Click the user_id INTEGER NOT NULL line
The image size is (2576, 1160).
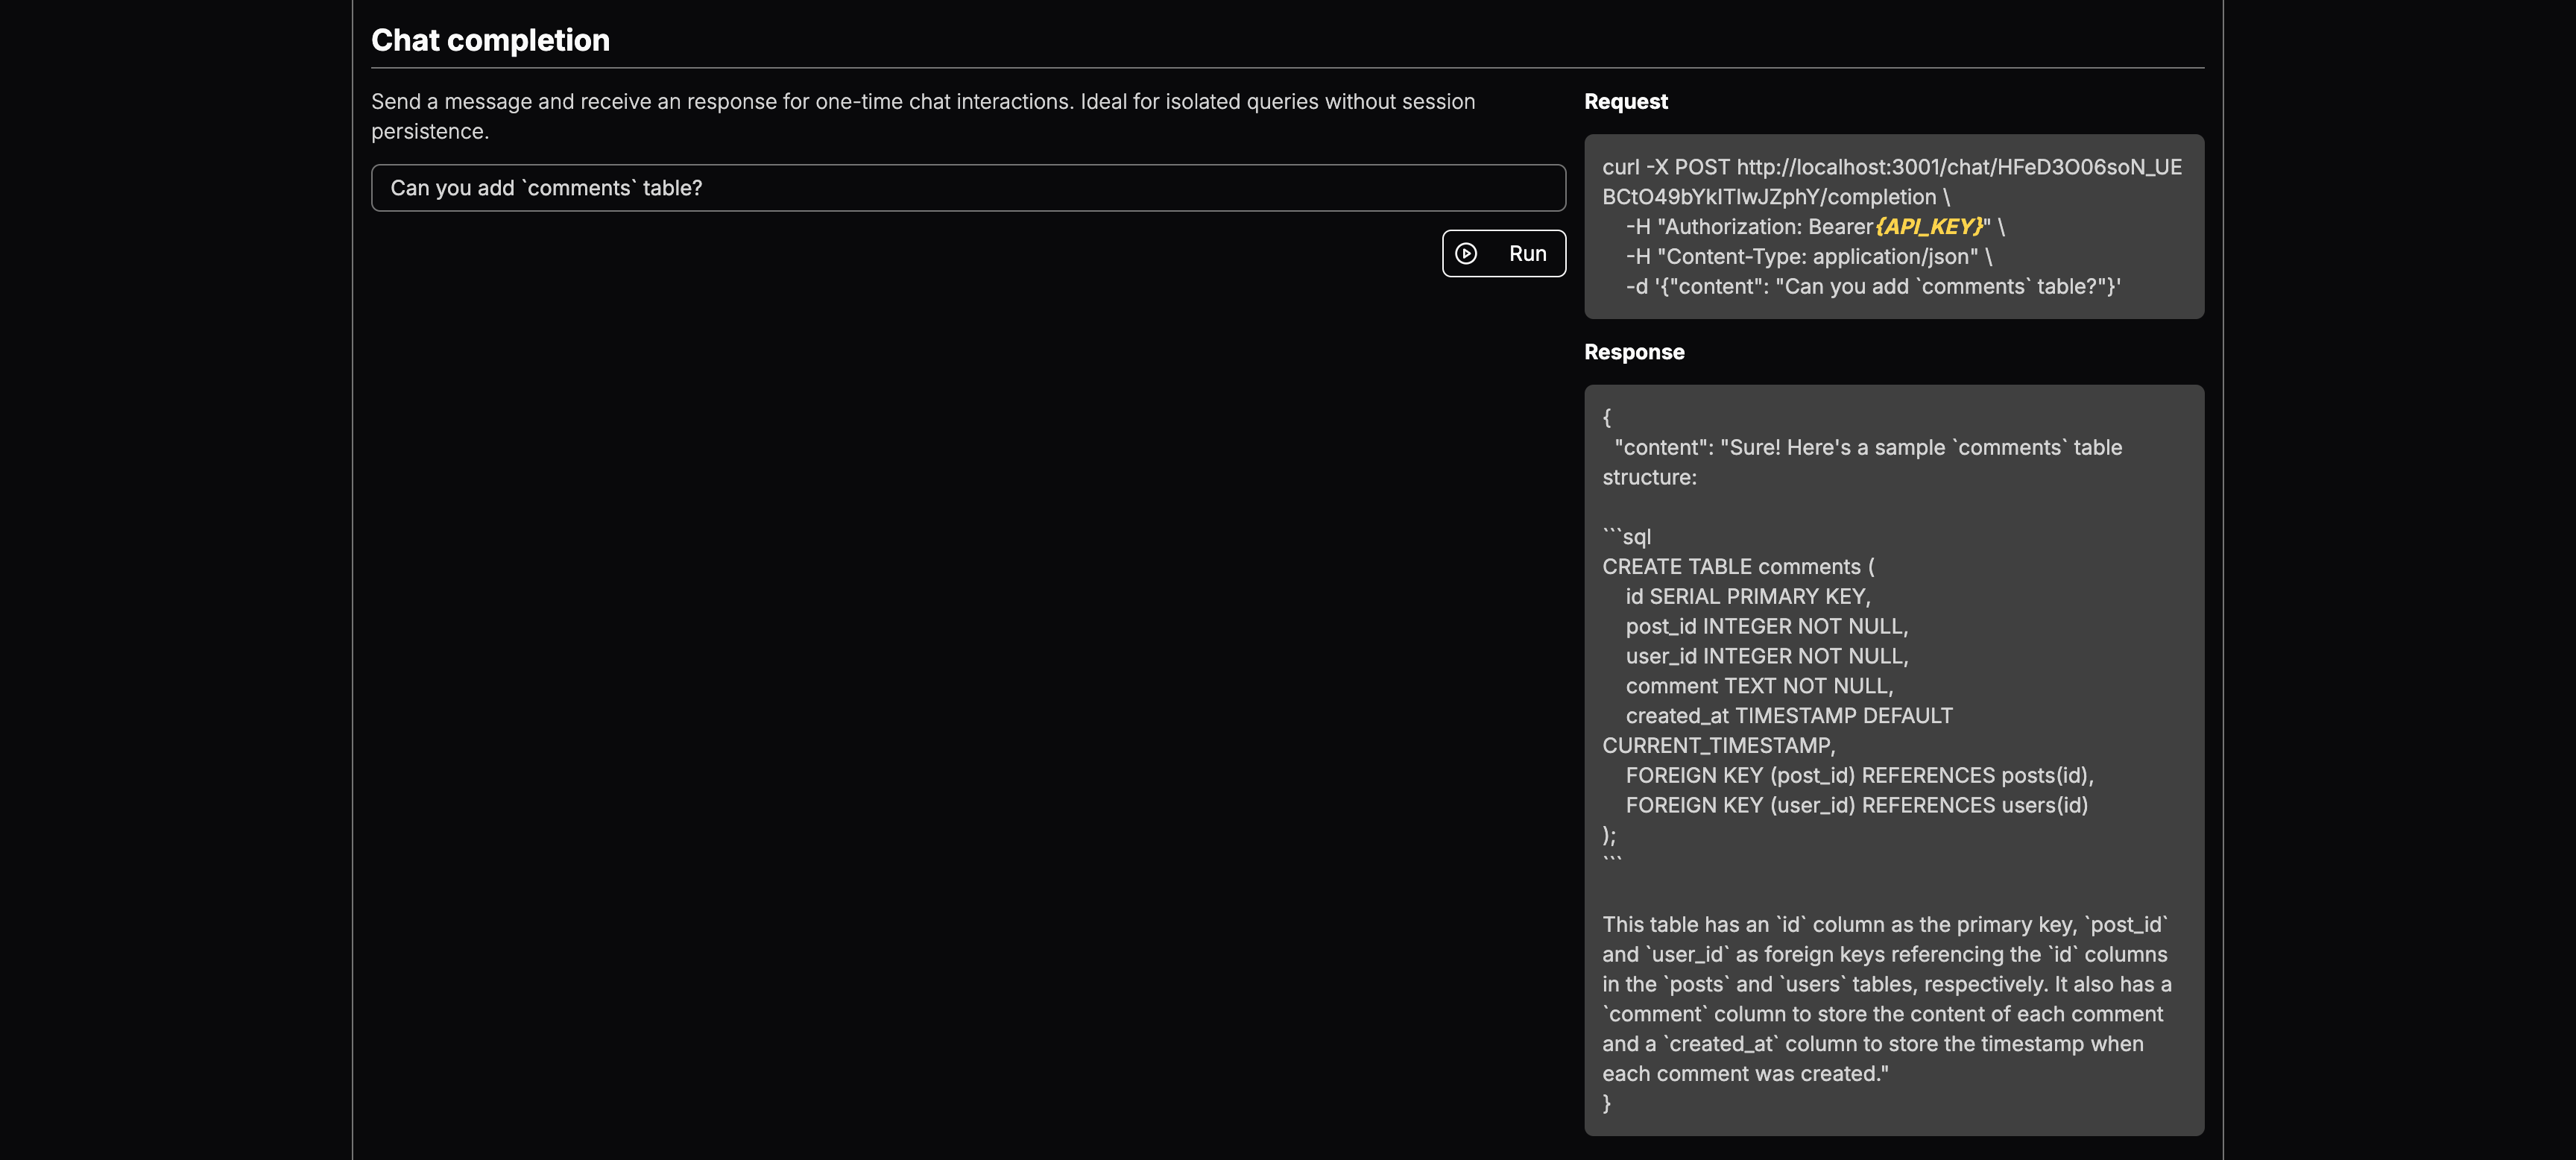tap(1767, 657)
